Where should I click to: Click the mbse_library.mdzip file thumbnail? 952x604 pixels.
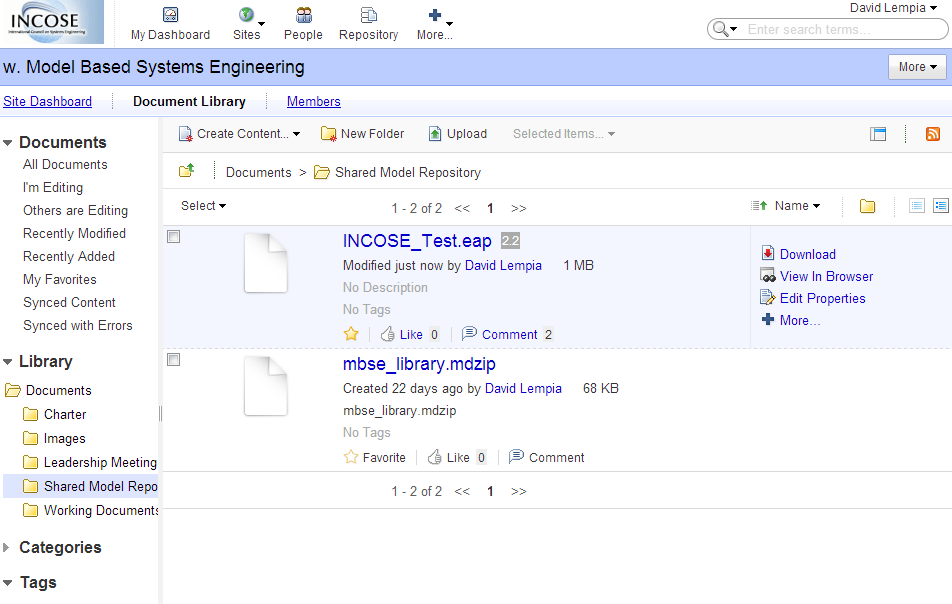pyautogui.click(x=266, y=386)
